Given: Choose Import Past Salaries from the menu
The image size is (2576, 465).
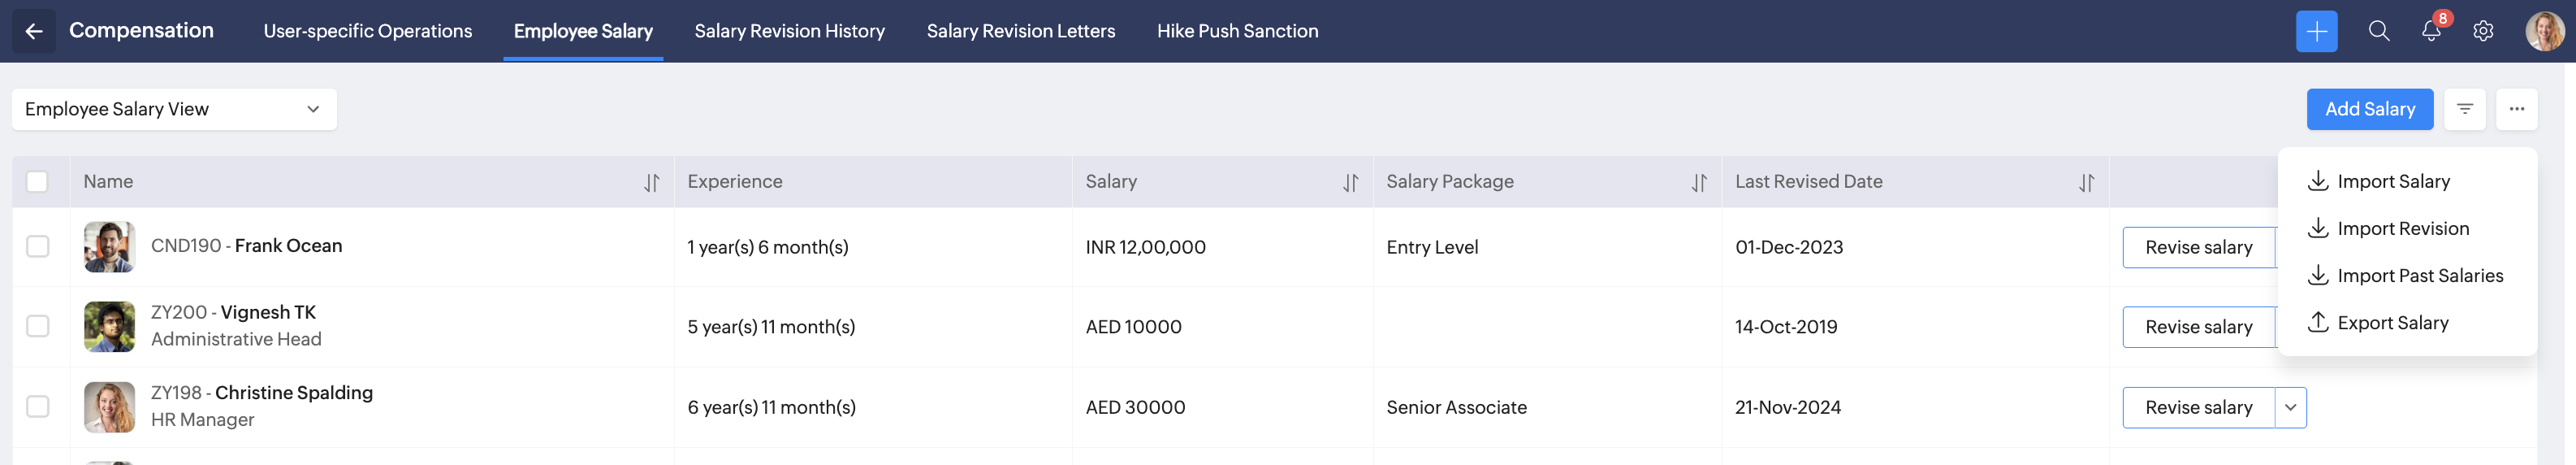Looking at the screenshot, I should click(2419, 275).
